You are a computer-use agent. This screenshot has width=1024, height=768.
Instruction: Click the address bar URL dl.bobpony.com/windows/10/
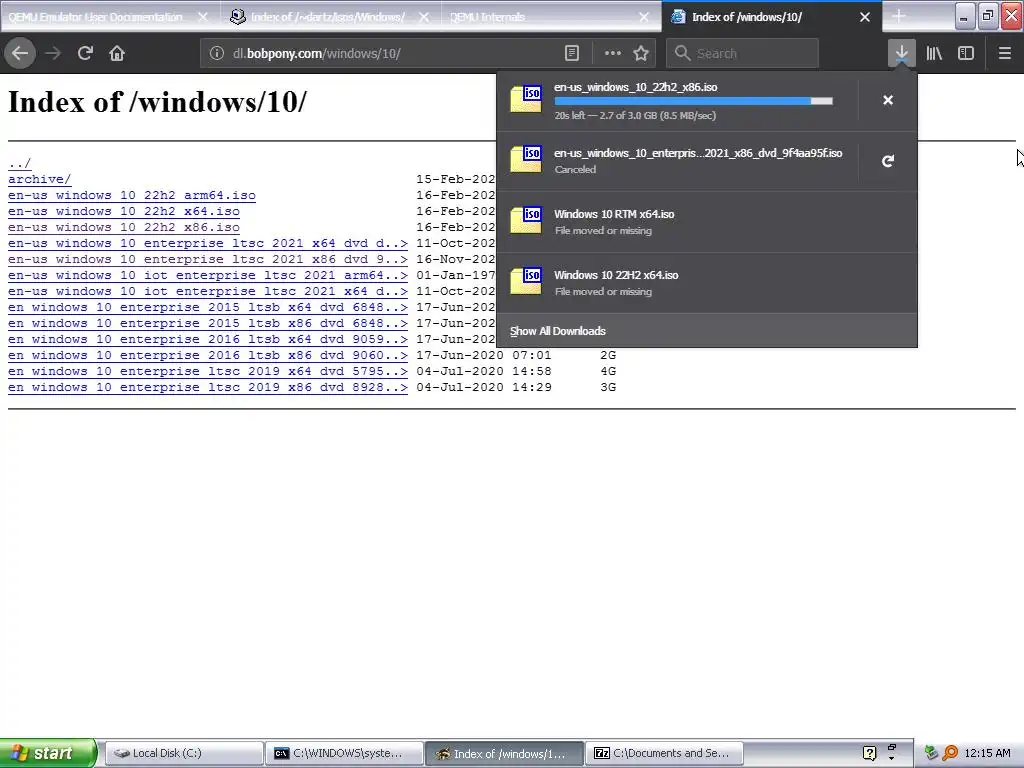317,54
